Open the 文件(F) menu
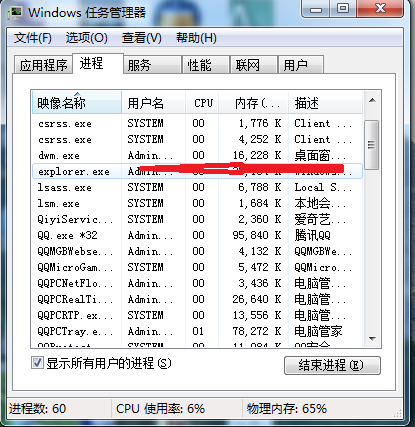Image resolution: width=415 pixels, height=427 pixels. point(33,37)
